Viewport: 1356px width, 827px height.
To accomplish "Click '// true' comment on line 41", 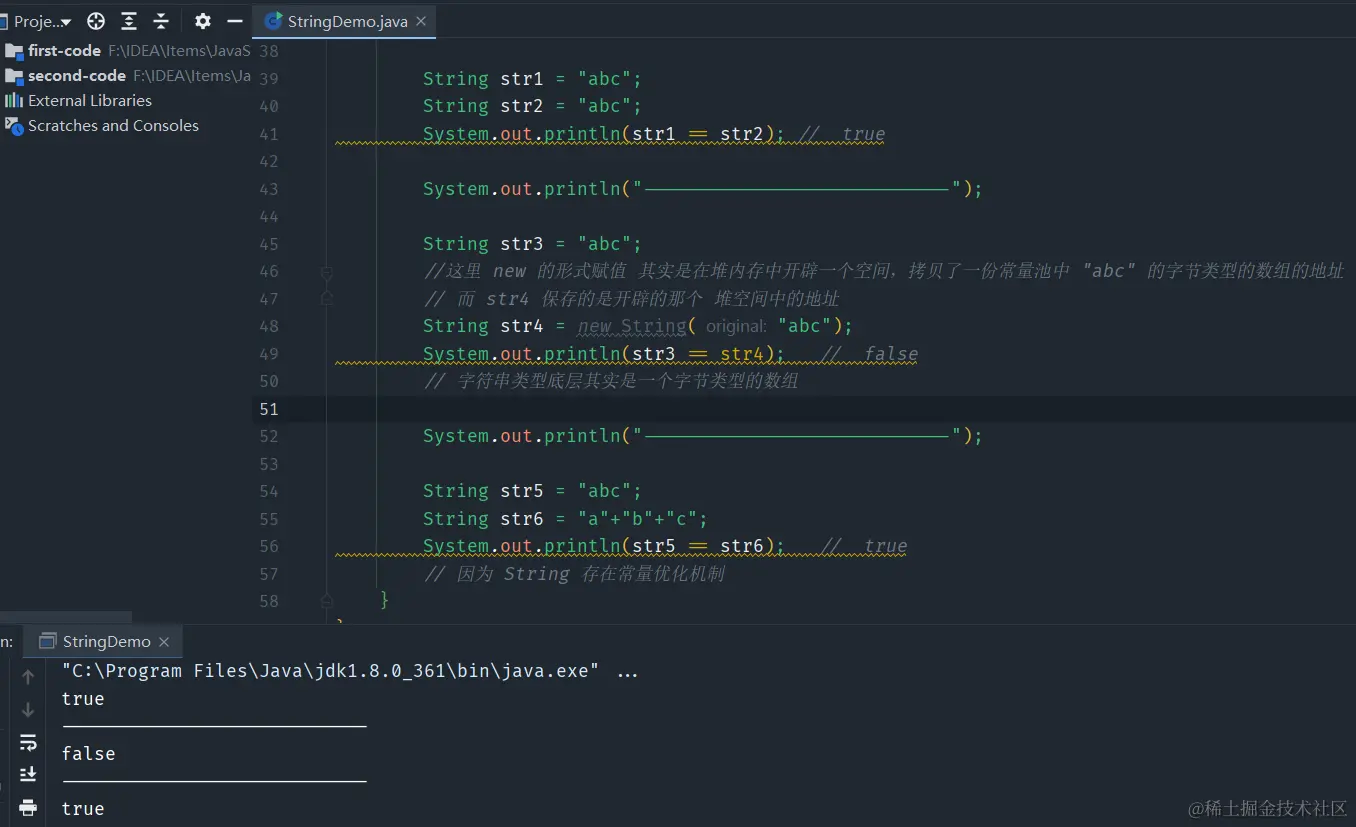I will point(842,134).
